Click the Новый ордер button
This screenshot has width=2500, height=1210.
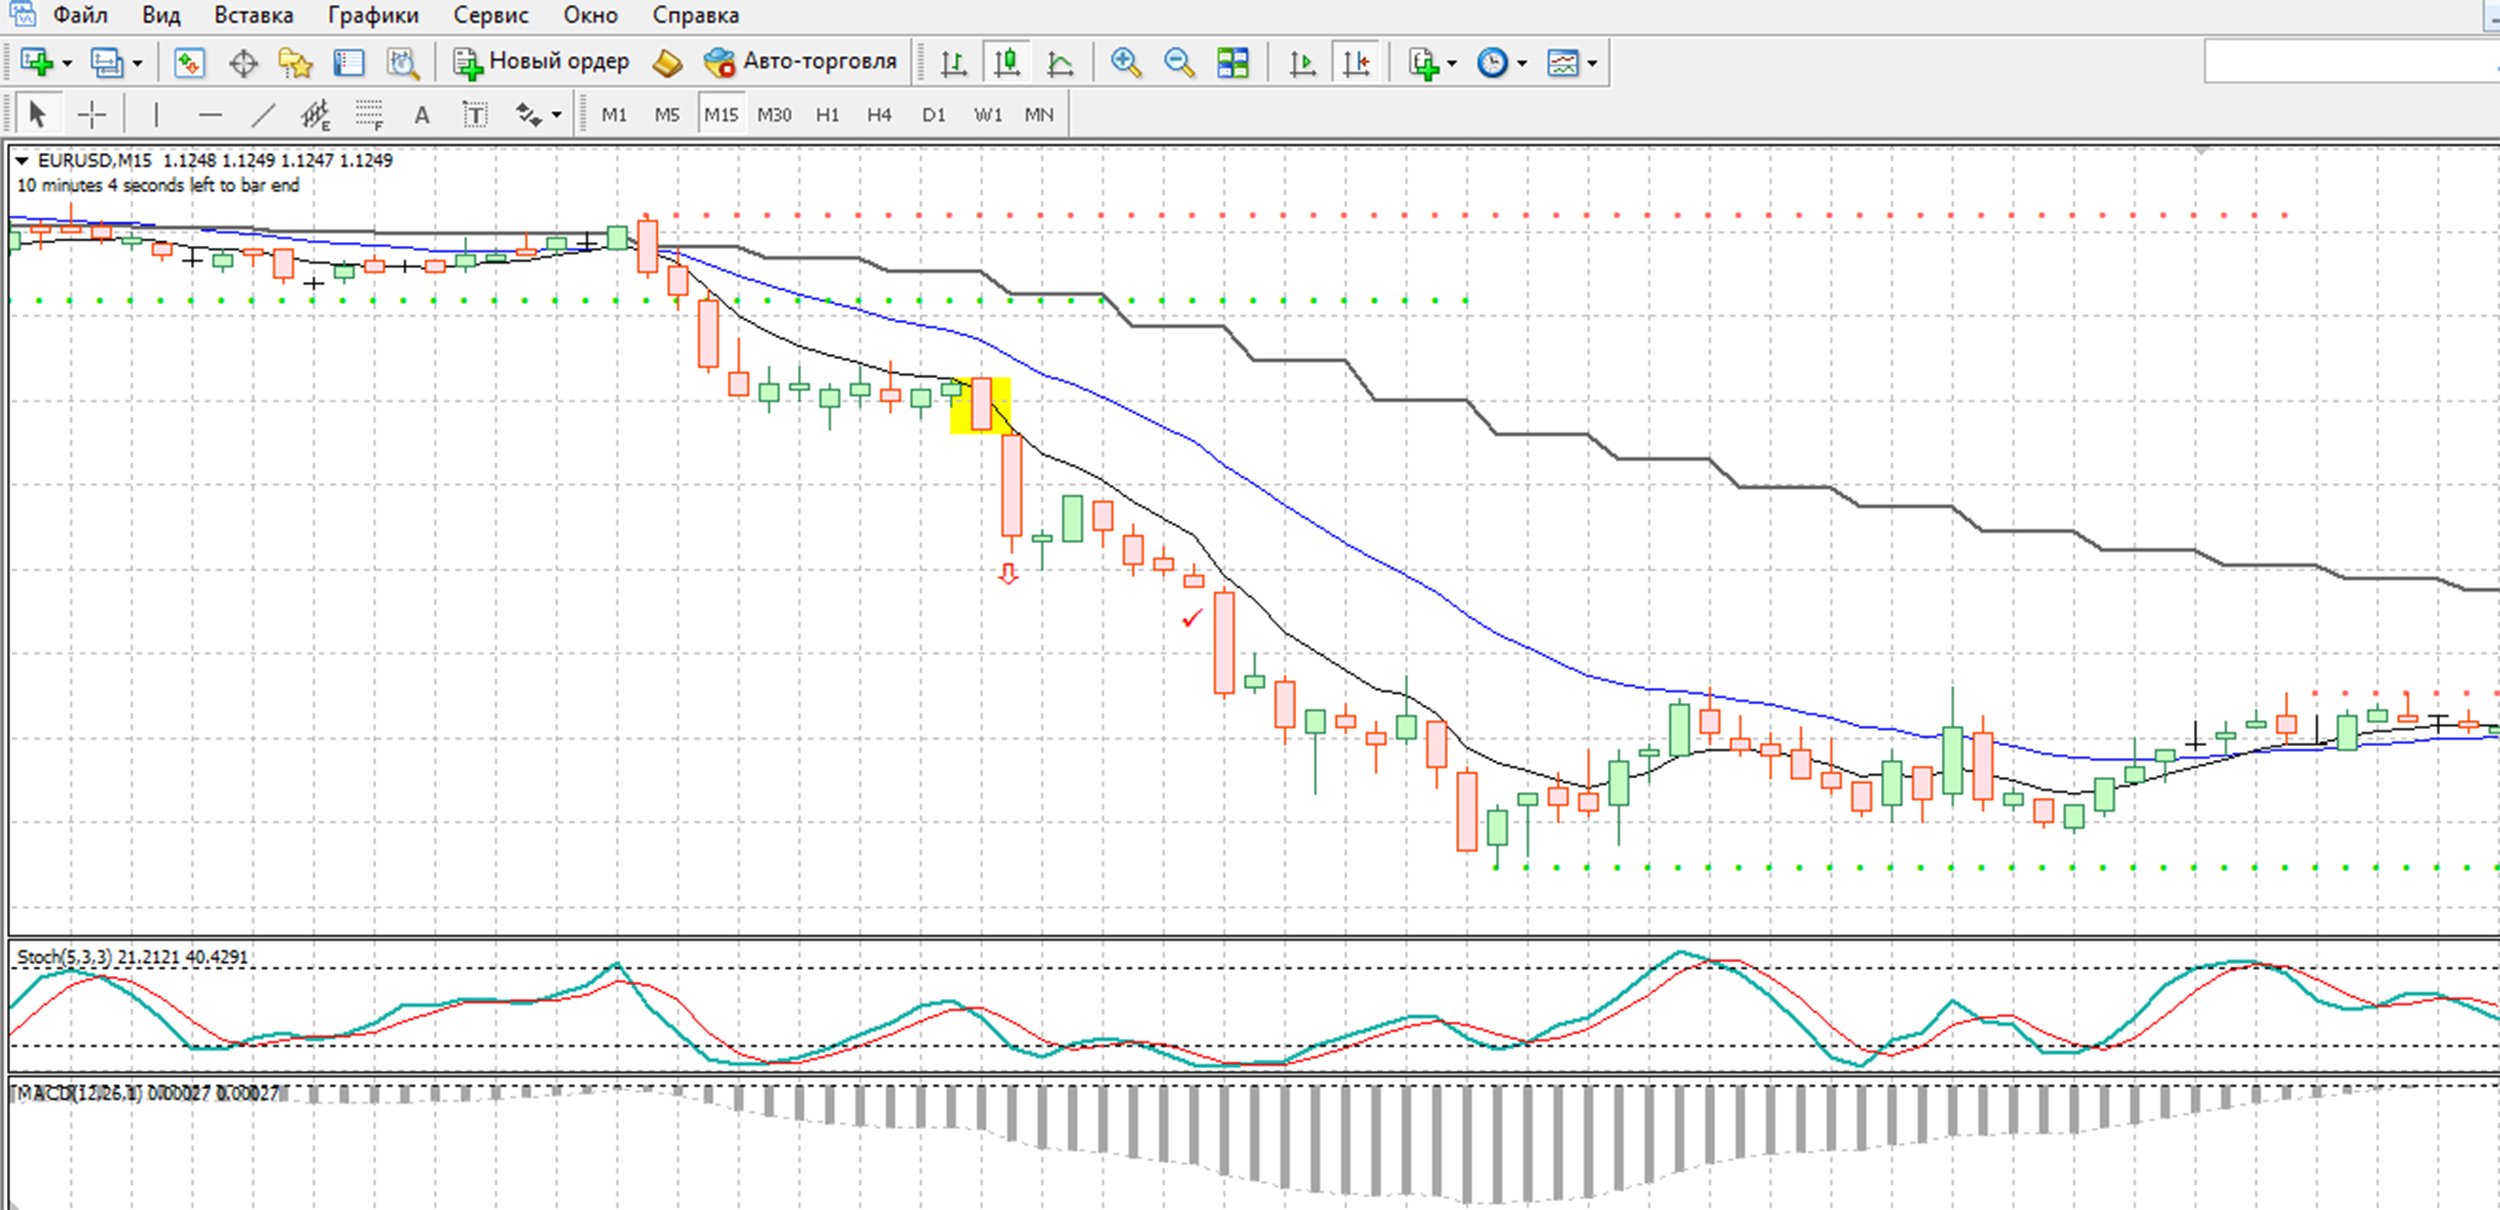(541, 62)
